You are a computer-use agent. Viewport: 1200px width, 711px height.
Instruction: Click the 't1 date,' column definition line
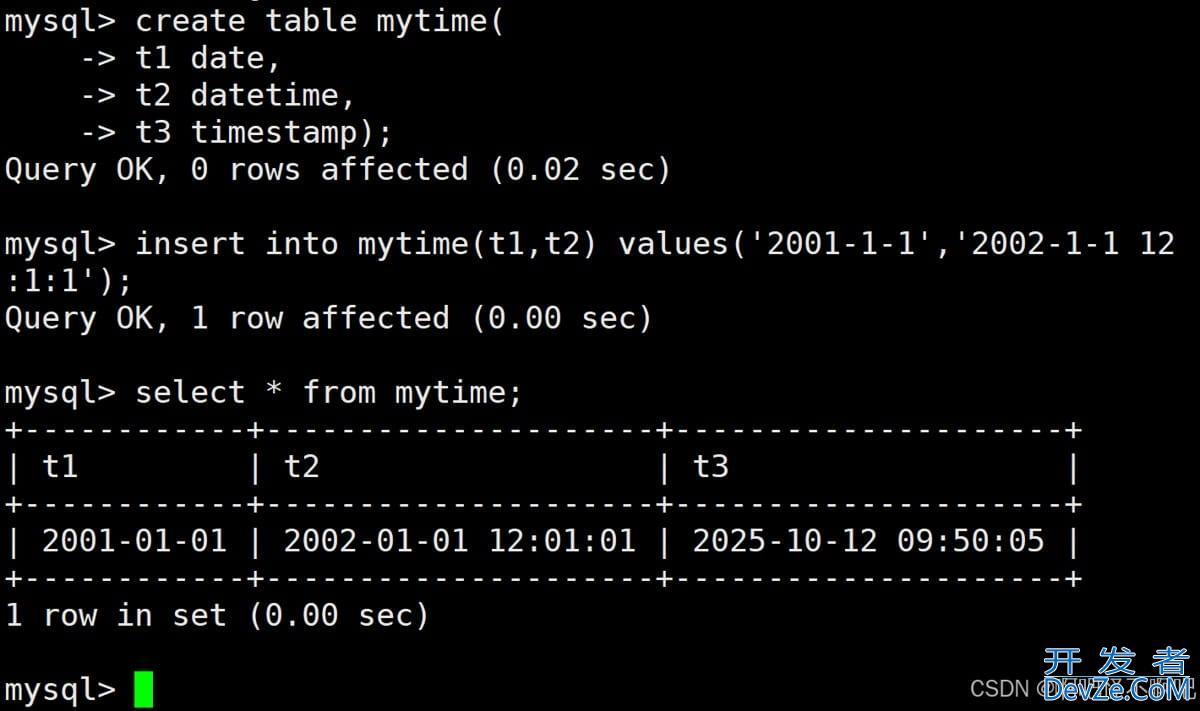point(207,58)
